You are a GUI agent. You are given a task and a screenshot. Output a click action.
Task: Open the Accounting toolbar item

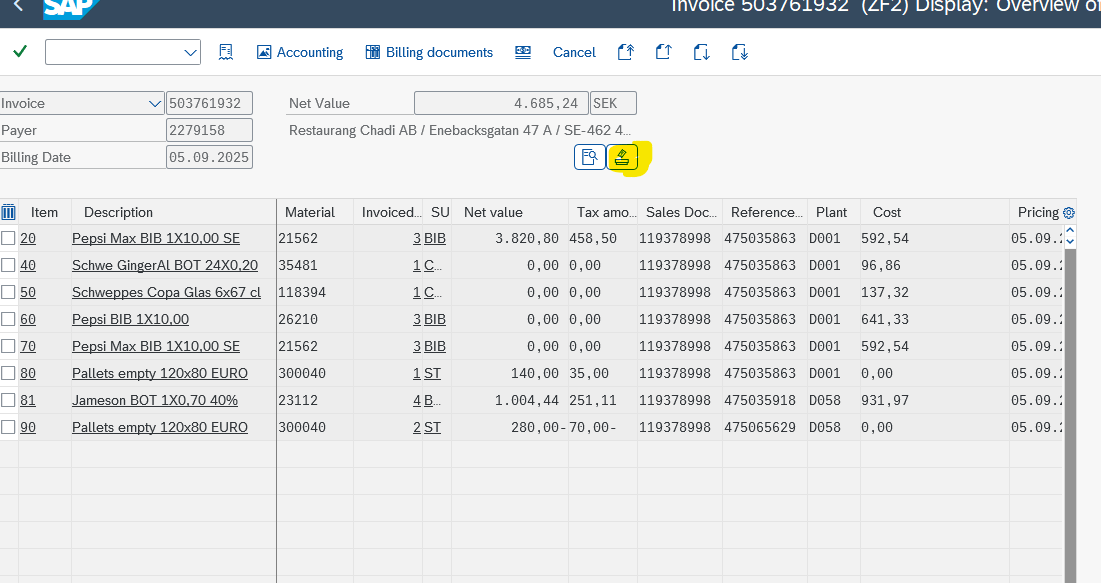300,52
